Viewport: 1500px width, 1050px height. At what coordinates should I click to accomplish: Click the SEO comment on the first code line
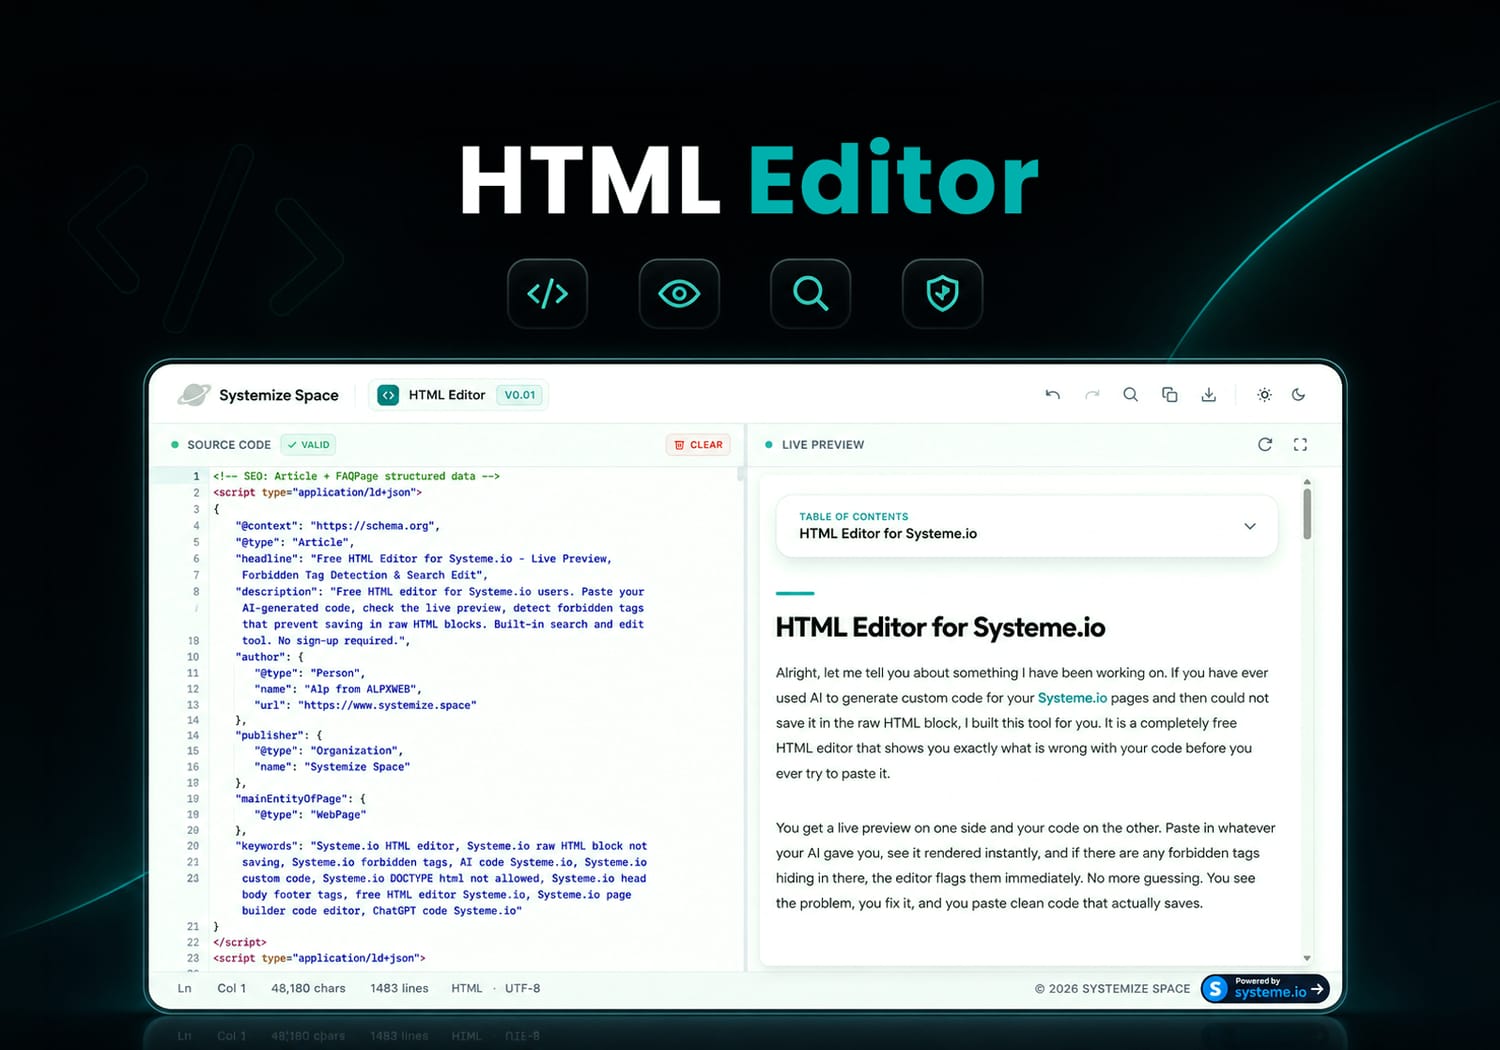point(356,476)
